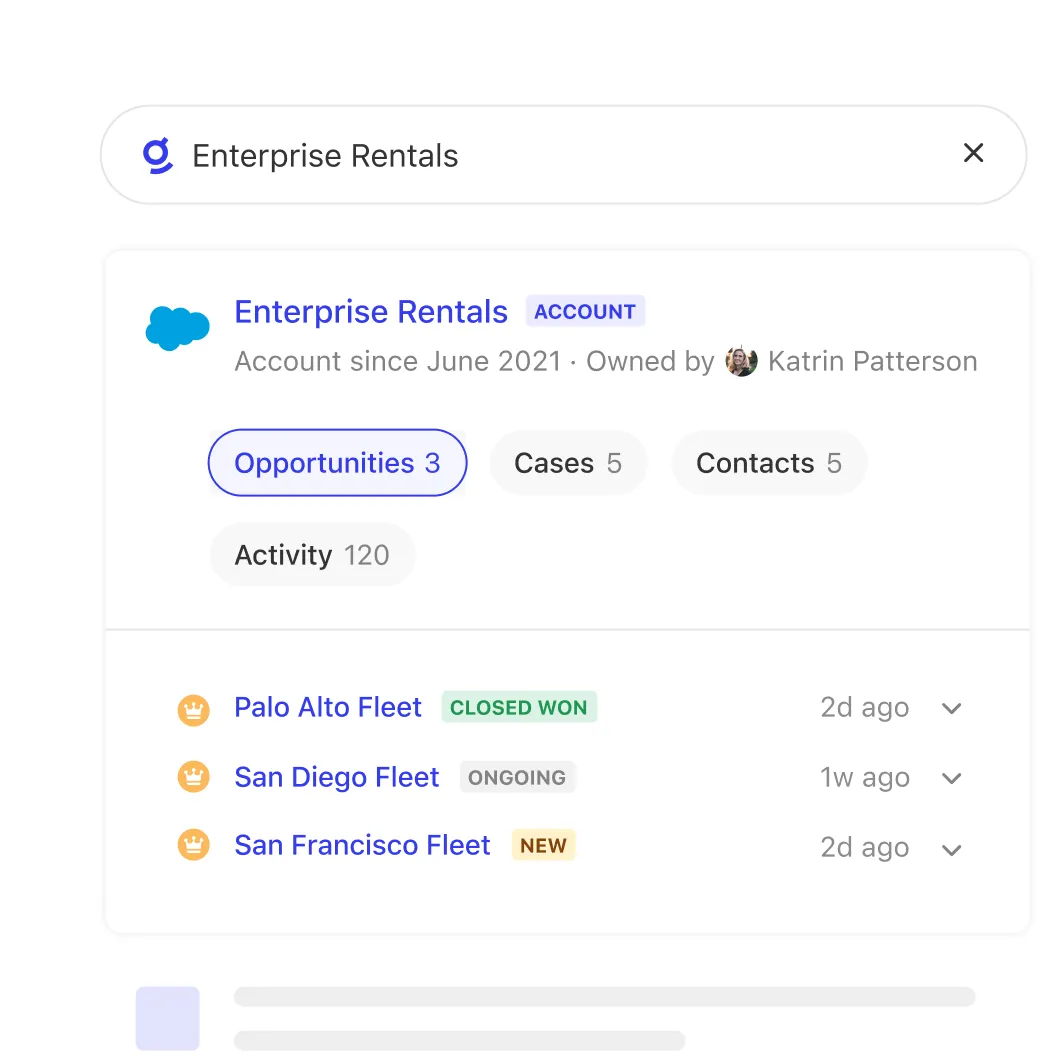Click the crown icon beside San Francisco Fleet

[x=193, y=845]
